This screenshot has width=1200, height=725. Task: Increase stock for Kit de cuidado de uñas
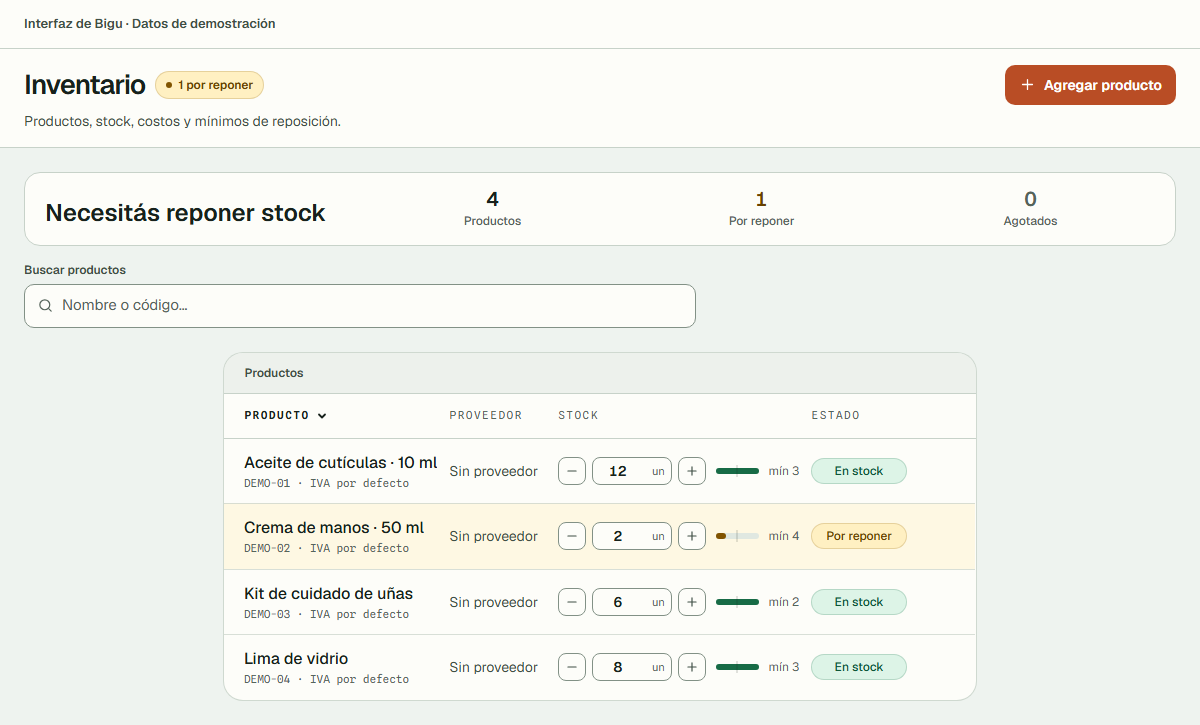tap(692, 602)
